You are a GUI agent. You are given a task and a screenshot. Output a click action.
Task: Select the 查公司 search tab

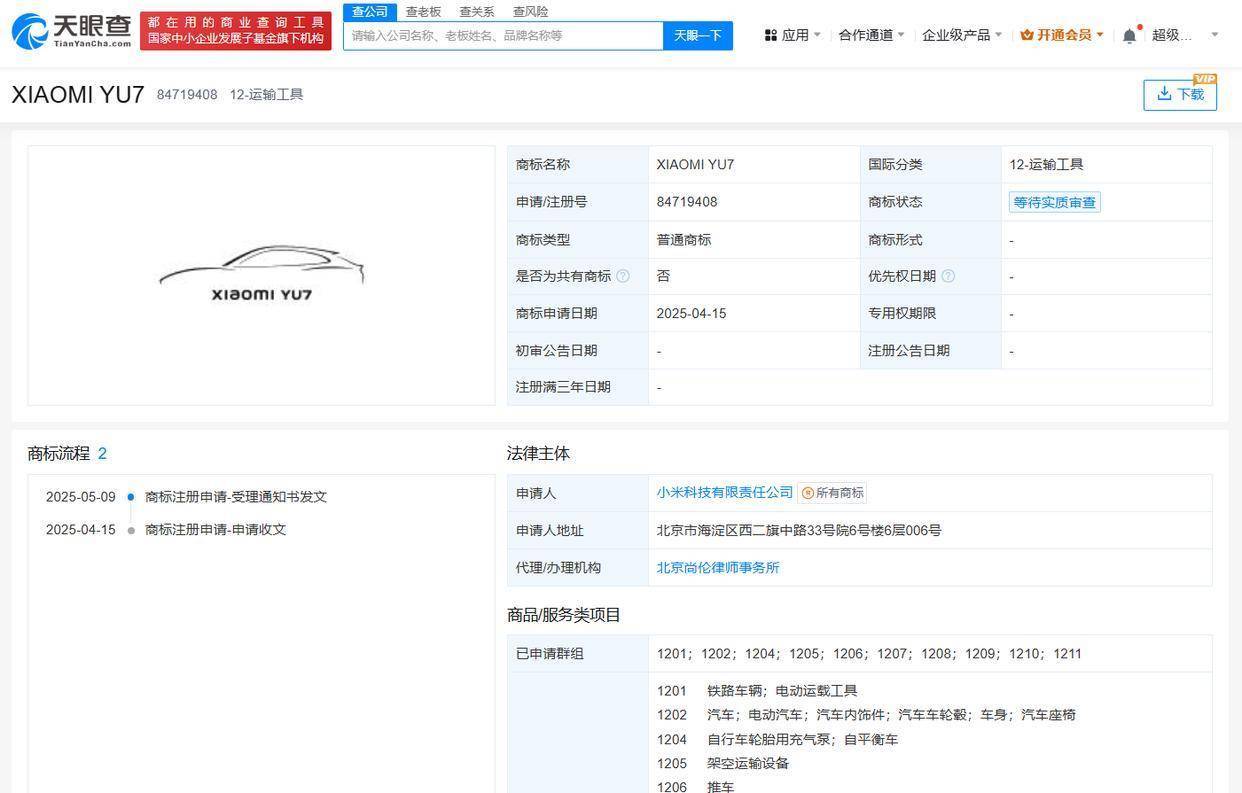pos(370,12)
